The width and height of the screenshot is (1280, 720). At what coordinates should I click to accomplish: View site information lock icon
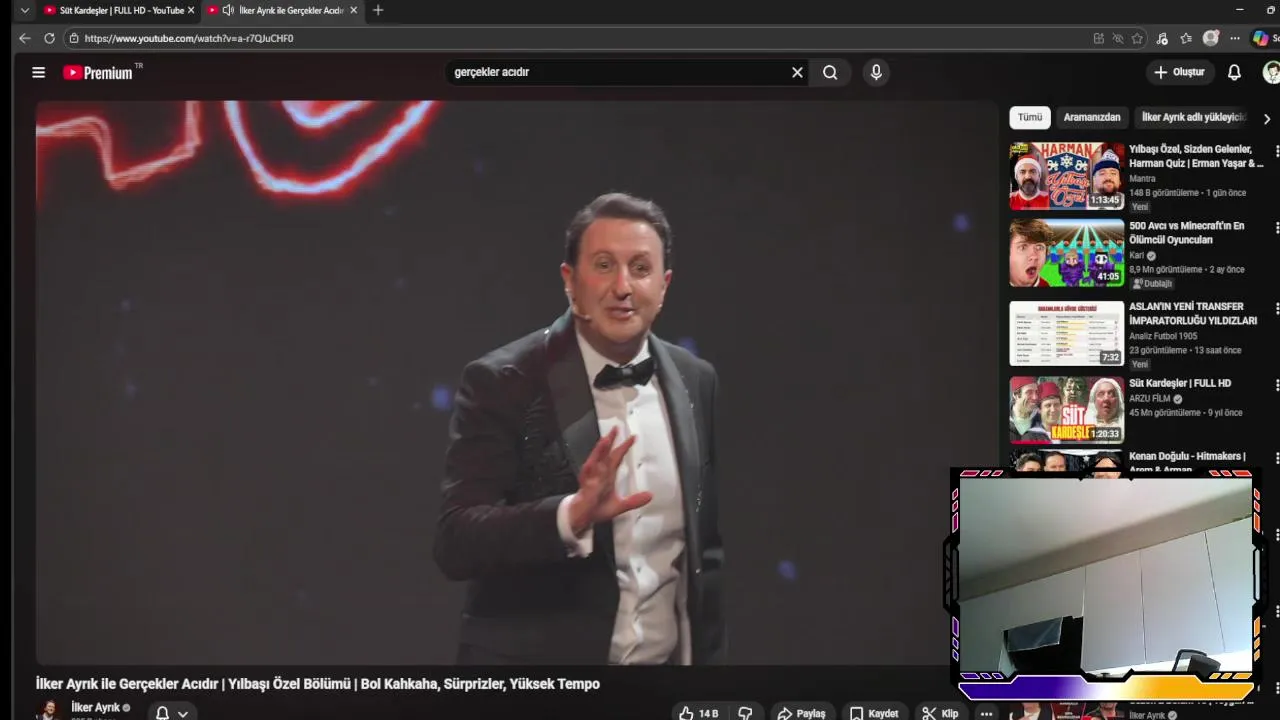pyautogui.click(x=73, y=38)
